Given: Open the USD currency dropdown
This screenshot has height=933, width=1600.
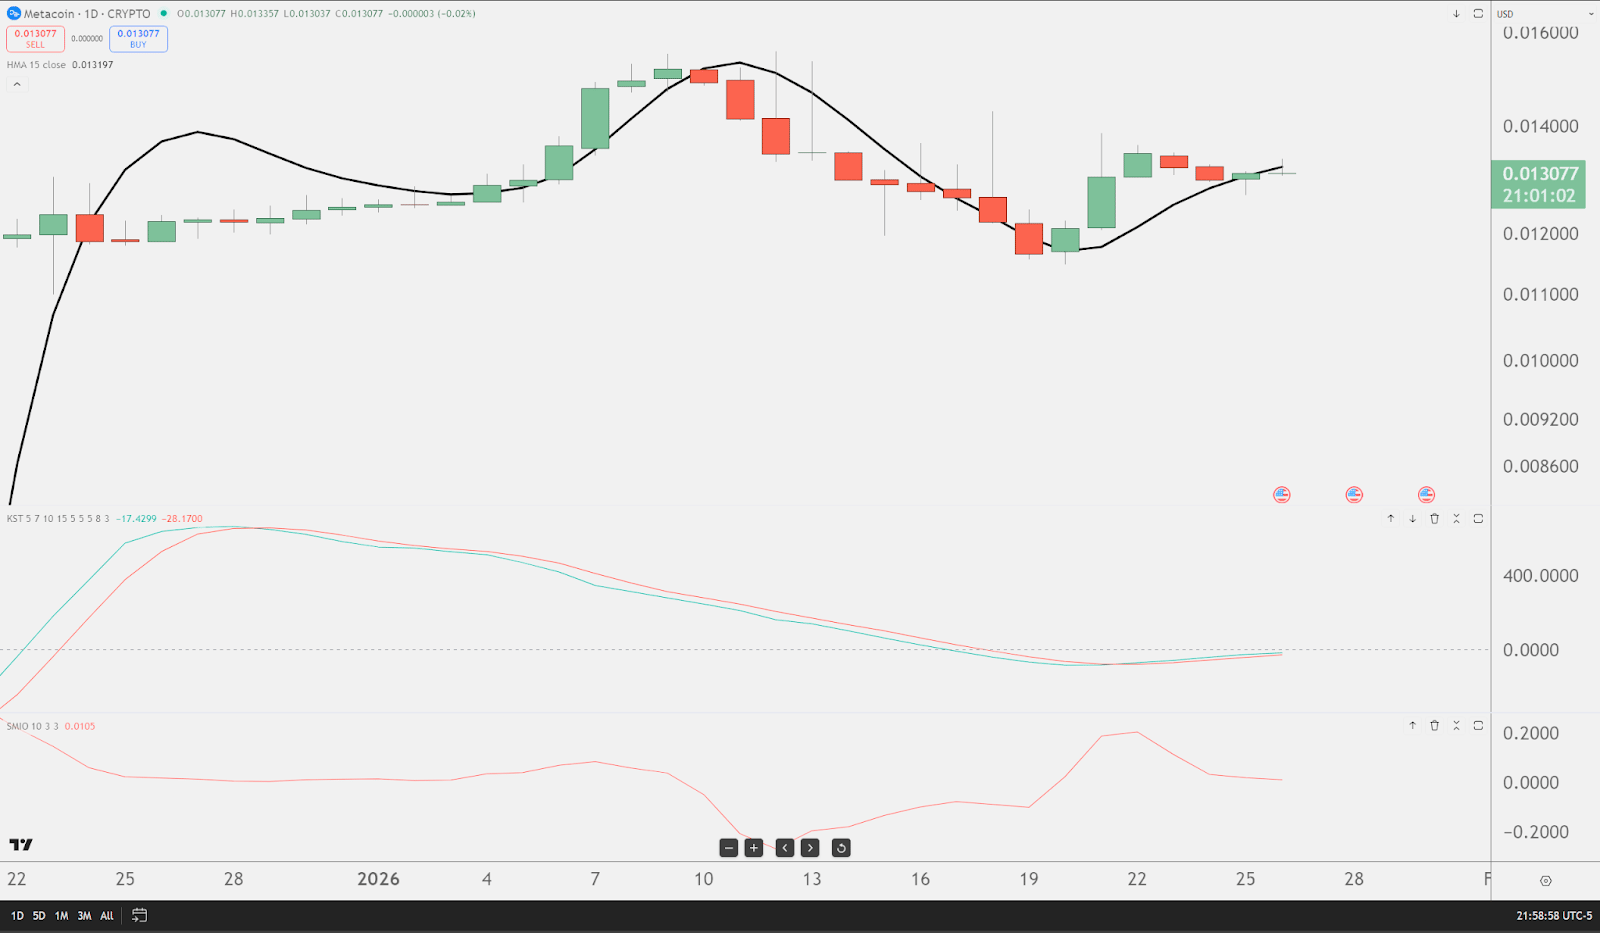Looking at the screenshot, I should (x=1545, y=14).
